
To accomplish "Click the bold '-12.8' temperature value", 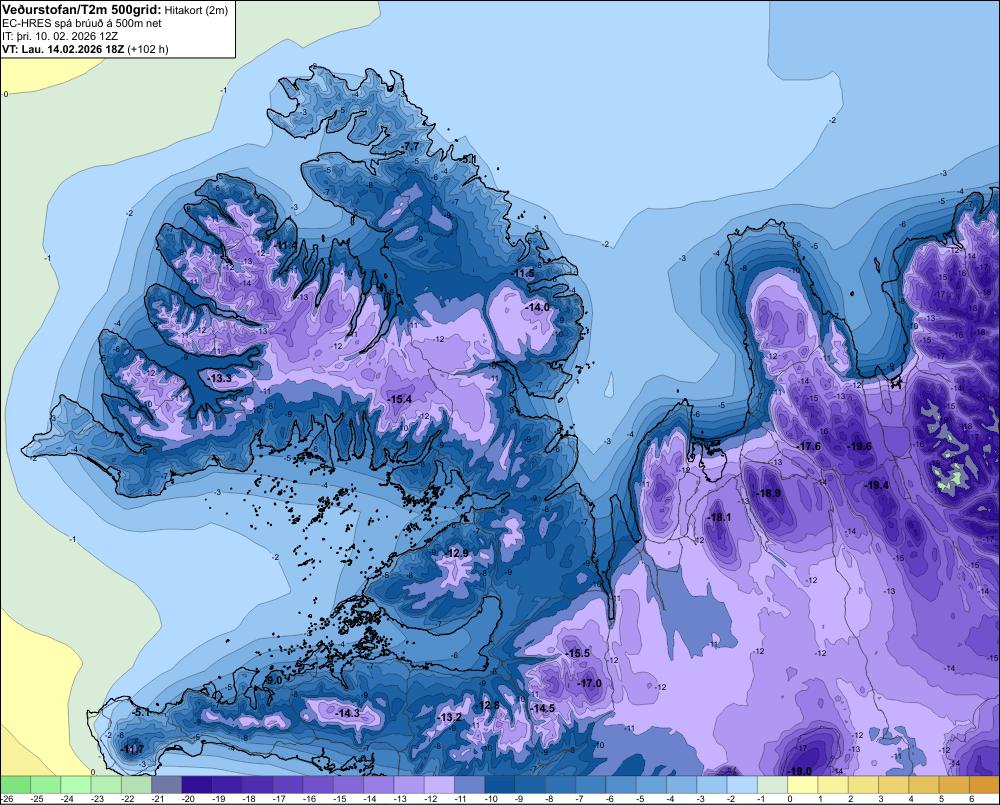I will coord(488,705).
